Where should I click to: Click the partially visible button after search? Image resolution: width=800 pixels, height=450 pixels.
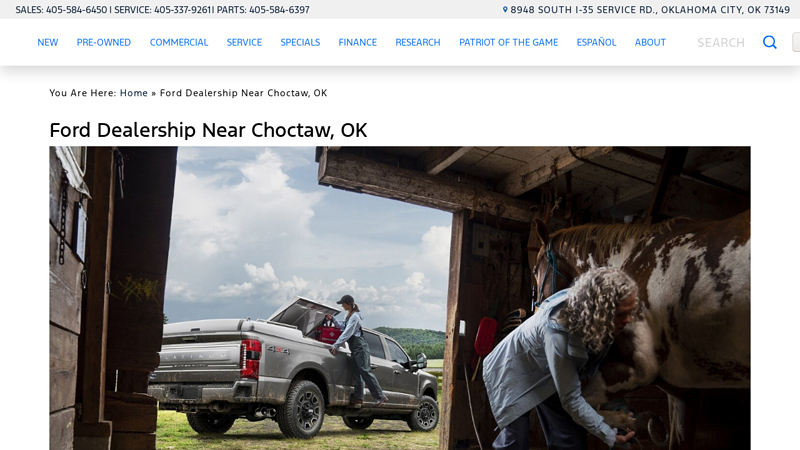(796, 42)
